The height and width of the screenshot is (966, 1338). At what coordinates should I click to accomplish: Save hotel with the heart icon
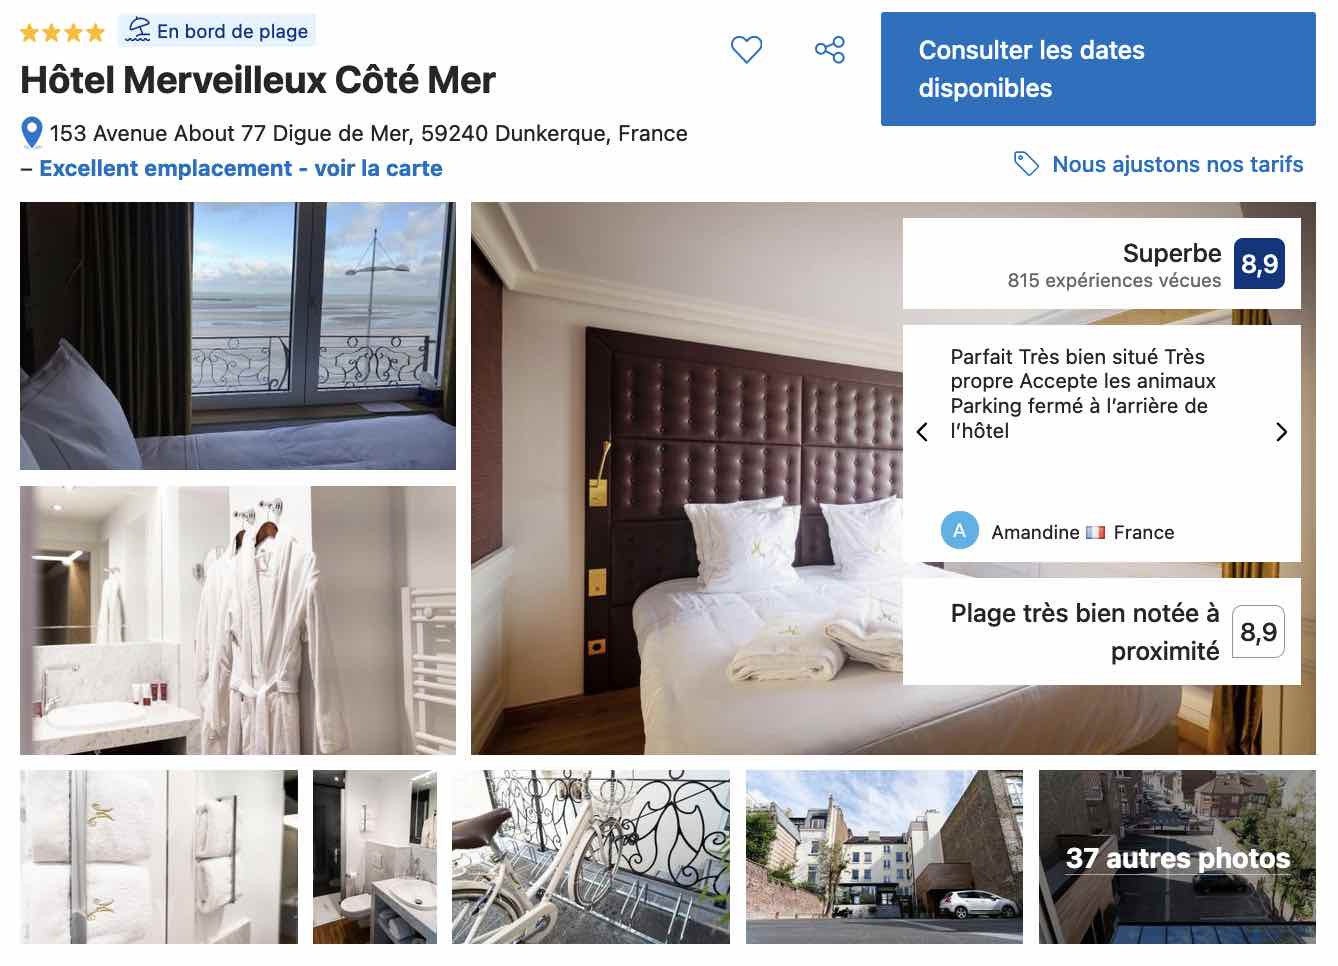click(746, 49)
